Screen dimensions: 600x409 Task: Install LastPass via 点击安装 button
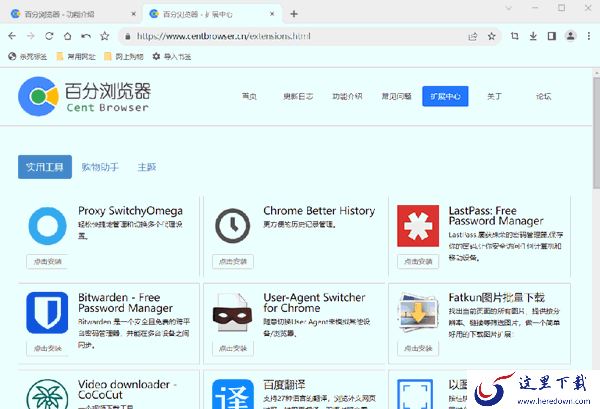click(x=418, y=262)
